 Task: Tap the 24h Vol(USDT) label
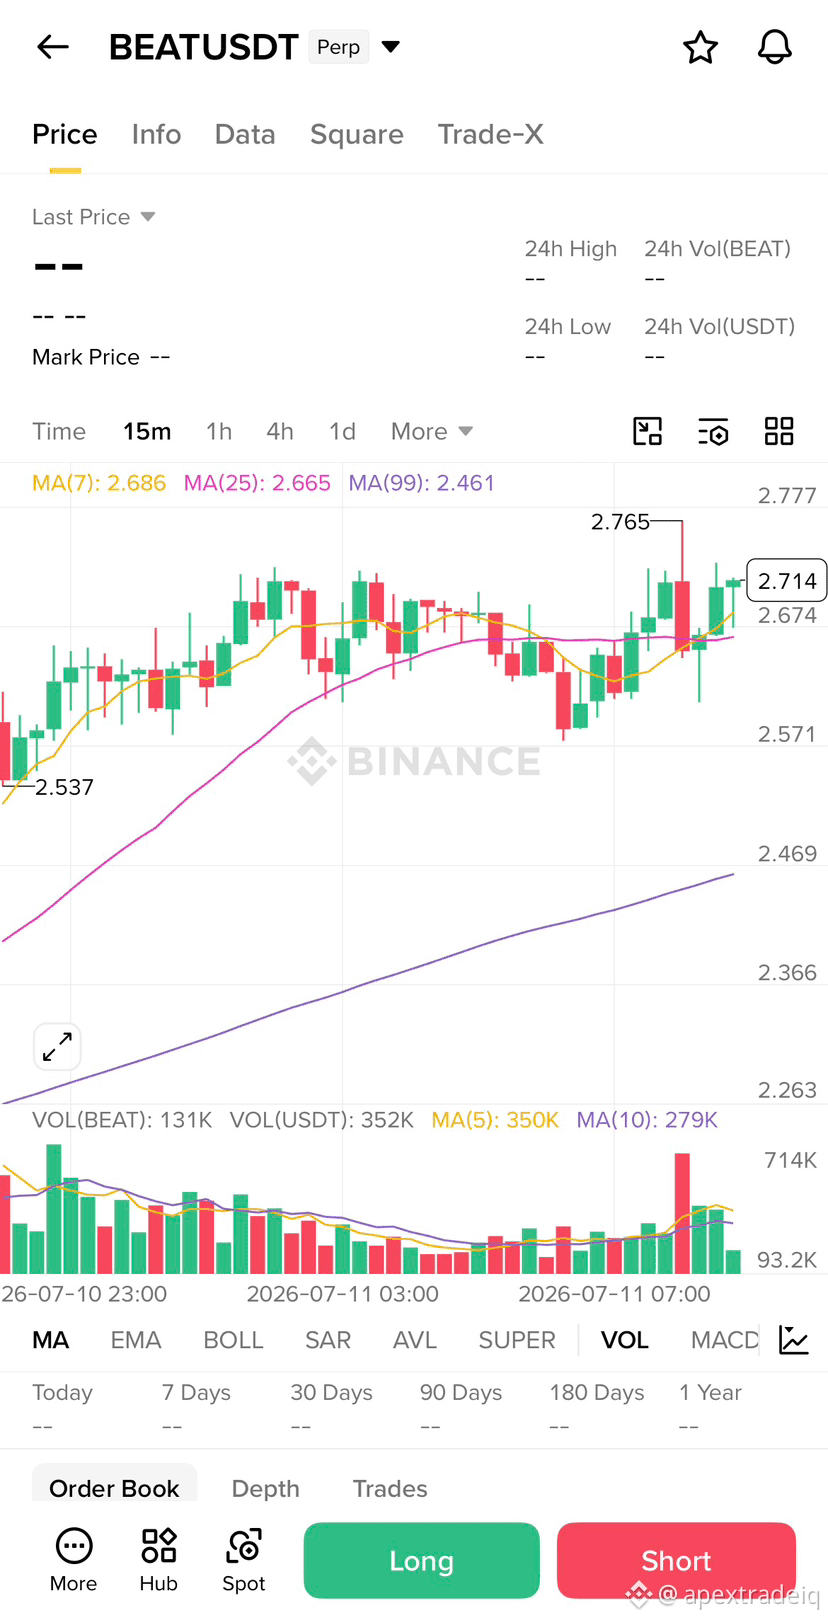tap(720, 327)
